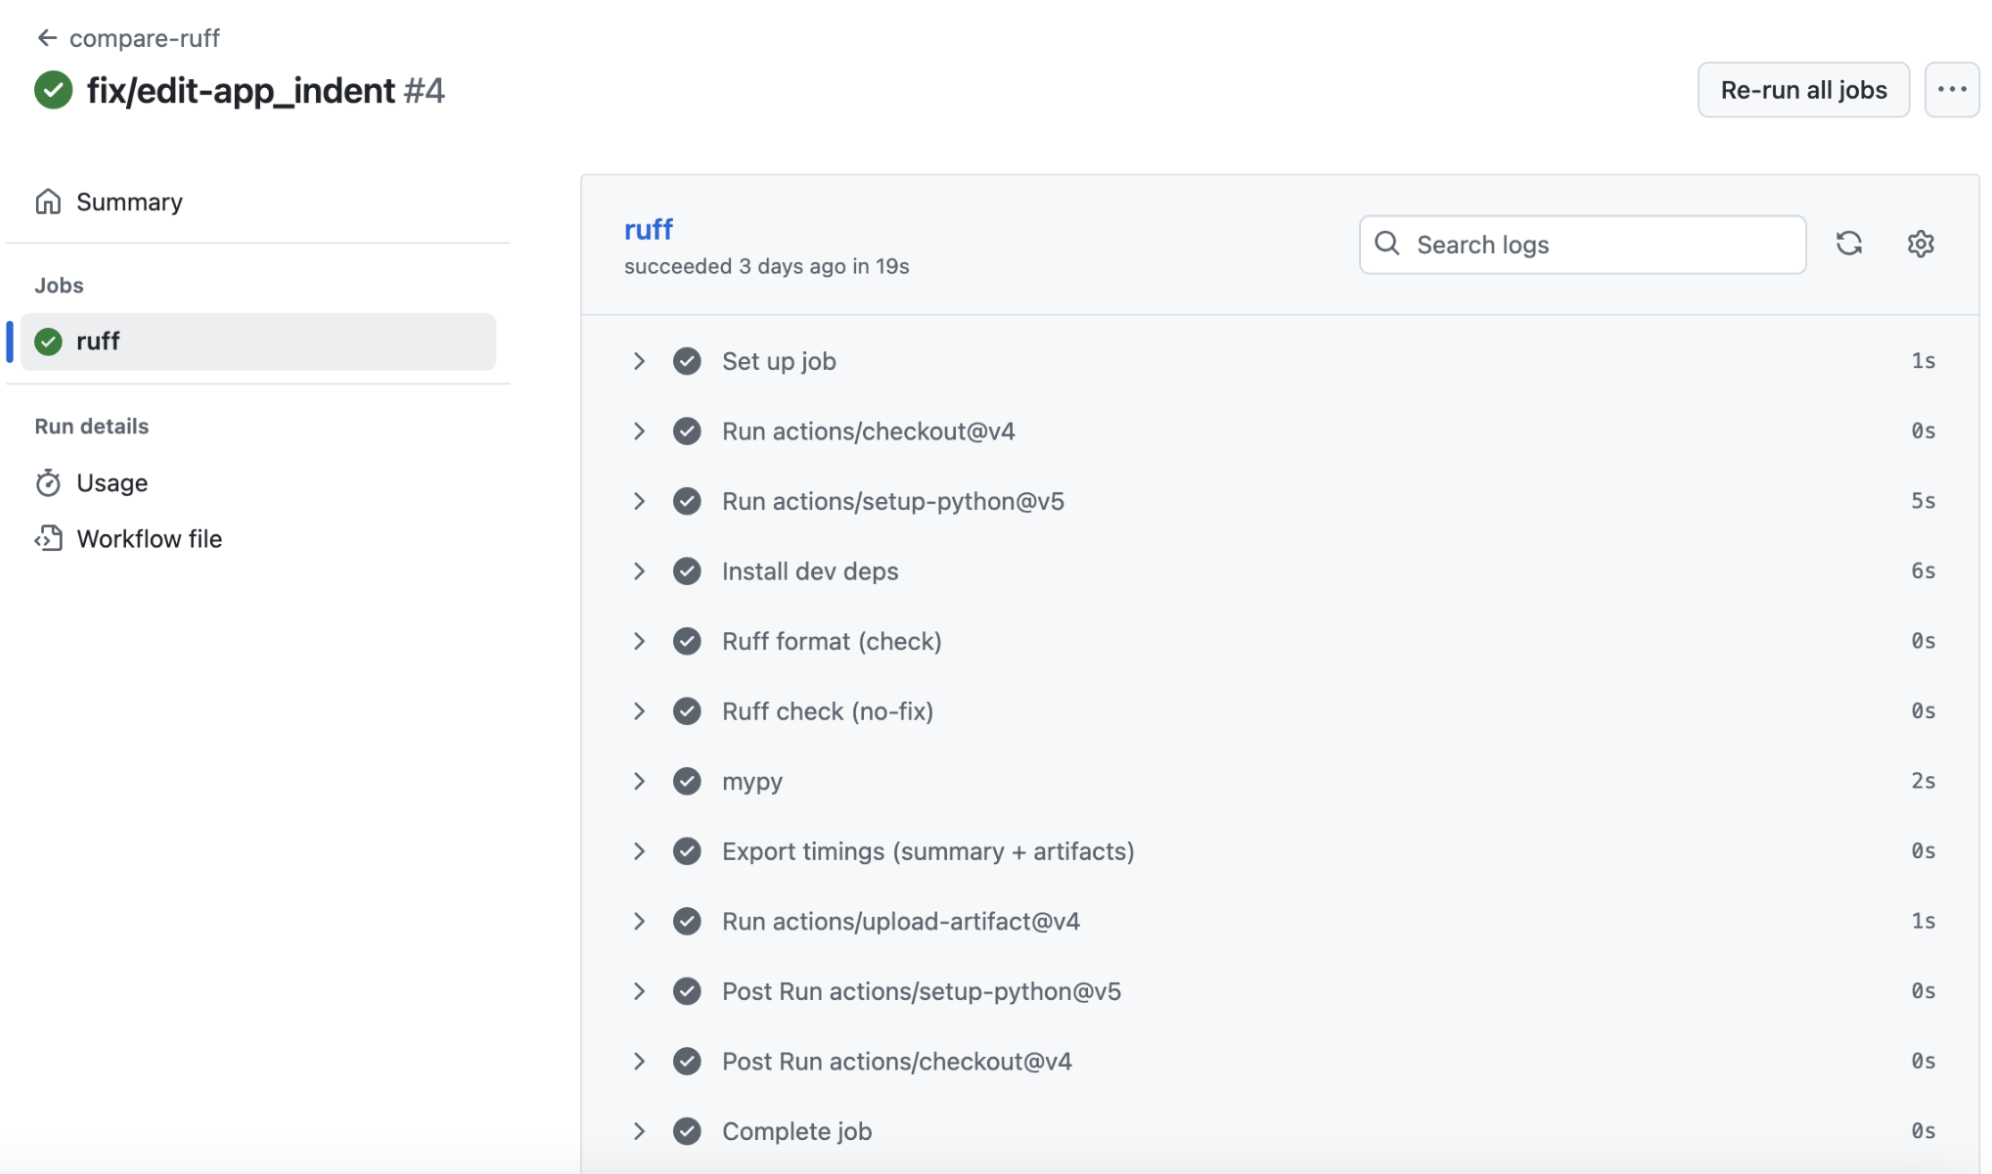Expand the Run actions/upload-artifact@v4 step
This screenshot has width=1992, height=1174.
click(x=639, y=921)
